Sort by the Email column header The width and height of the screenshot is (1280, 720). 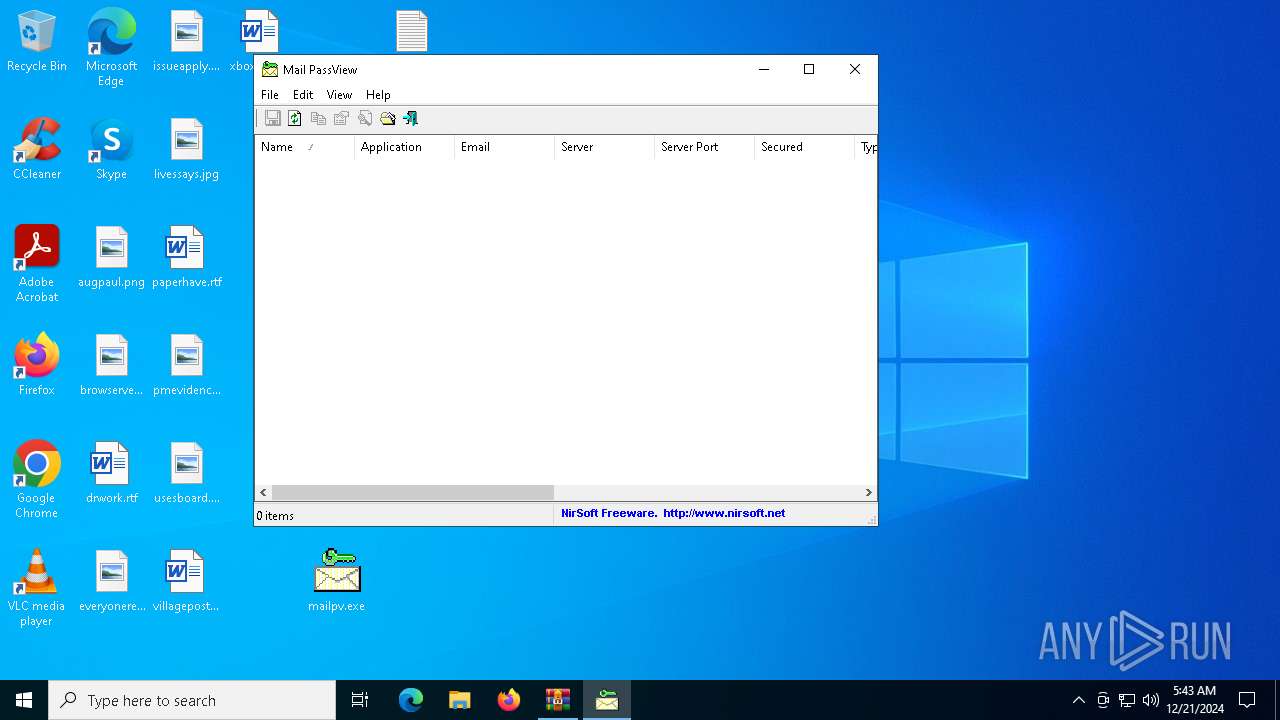coord(505,147)
